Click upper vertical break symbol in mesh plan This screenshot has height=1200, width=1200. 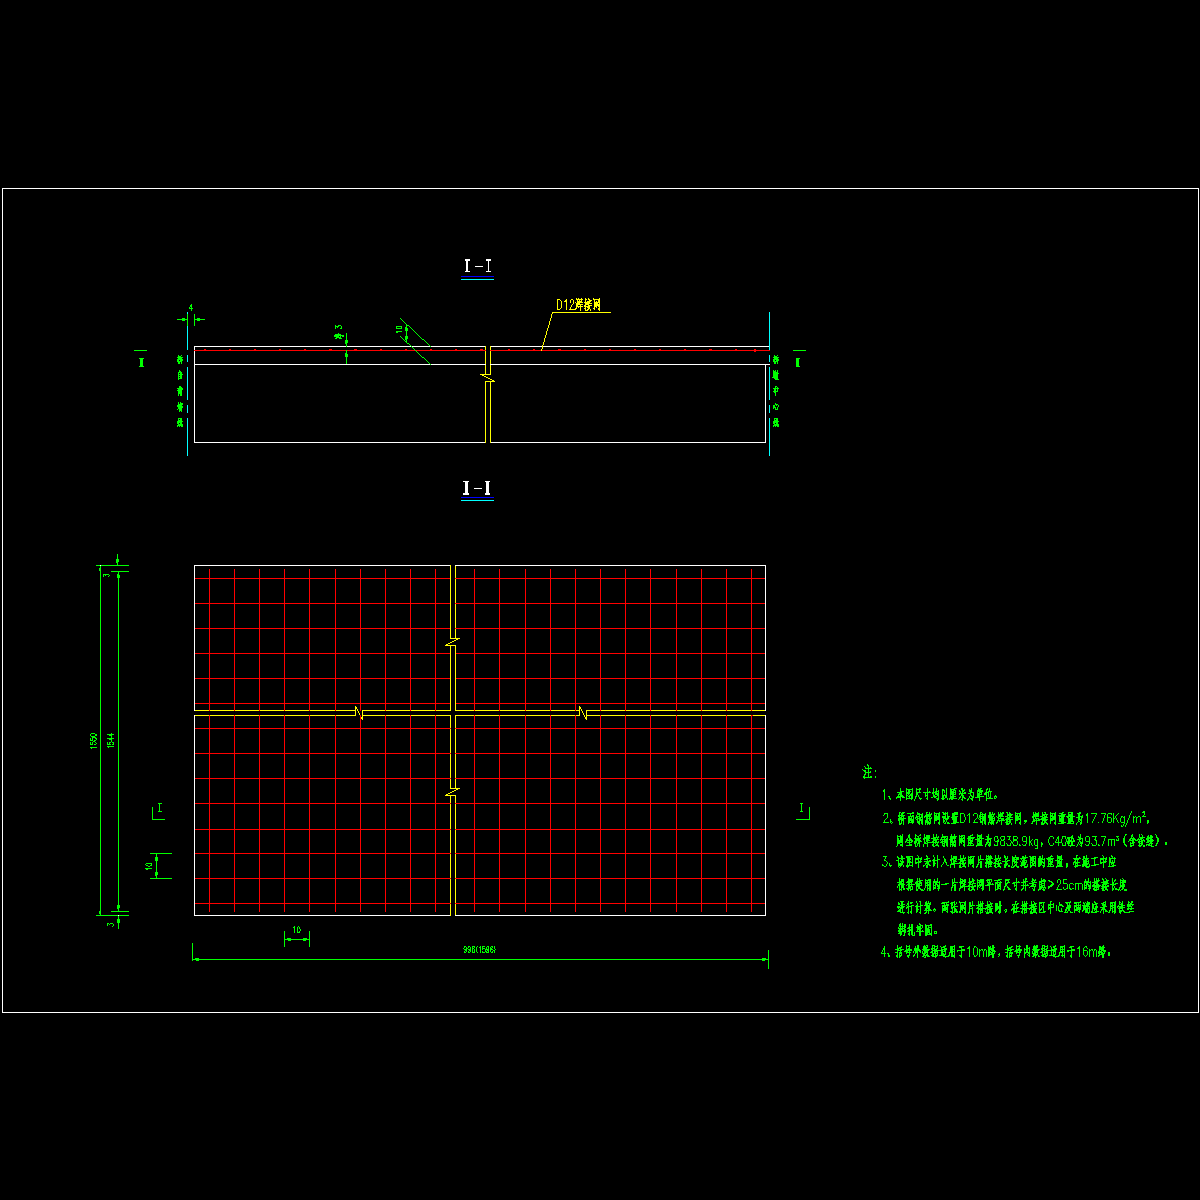pos(453,640)
